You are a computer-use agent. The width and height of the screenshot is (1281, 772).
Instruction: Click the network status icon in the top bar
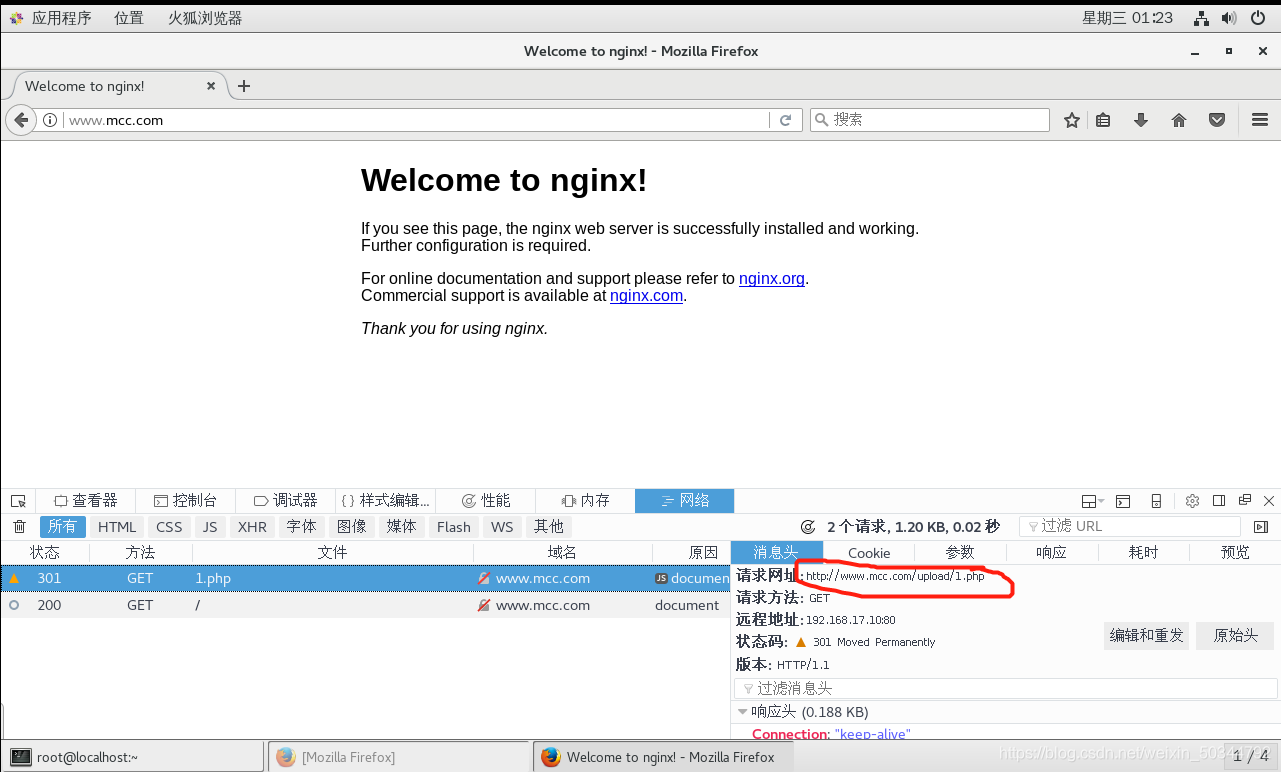(x=1201, y=18)
